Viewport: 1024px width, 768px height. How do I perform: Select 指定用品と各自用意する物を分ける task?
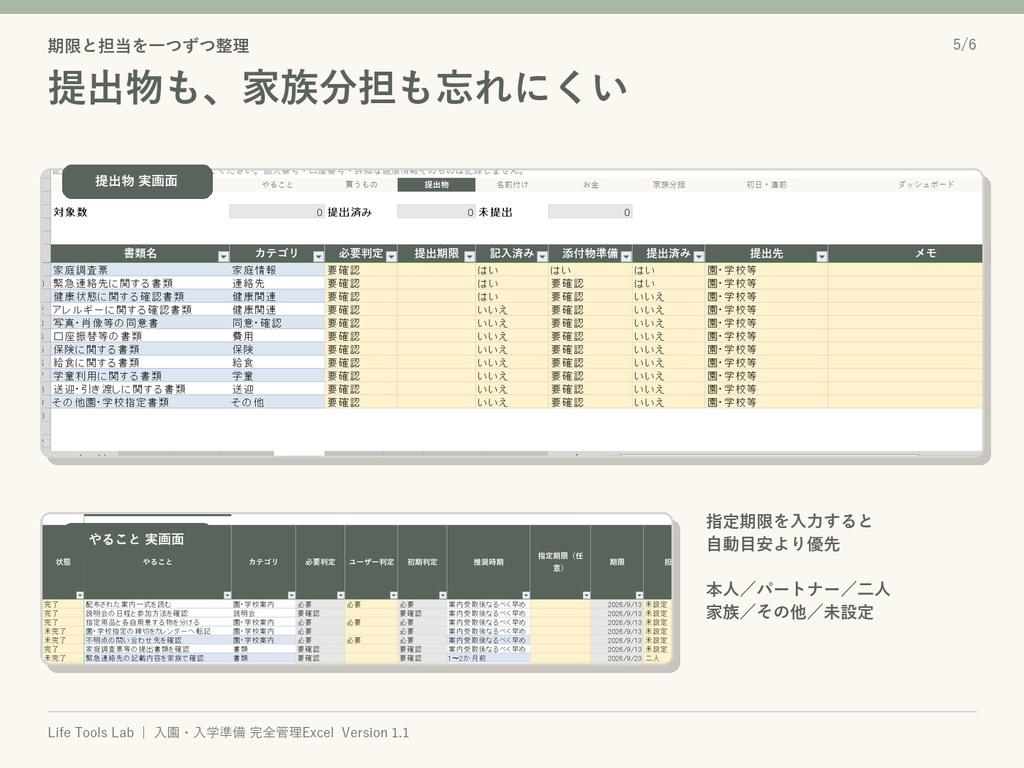(157, 622)
